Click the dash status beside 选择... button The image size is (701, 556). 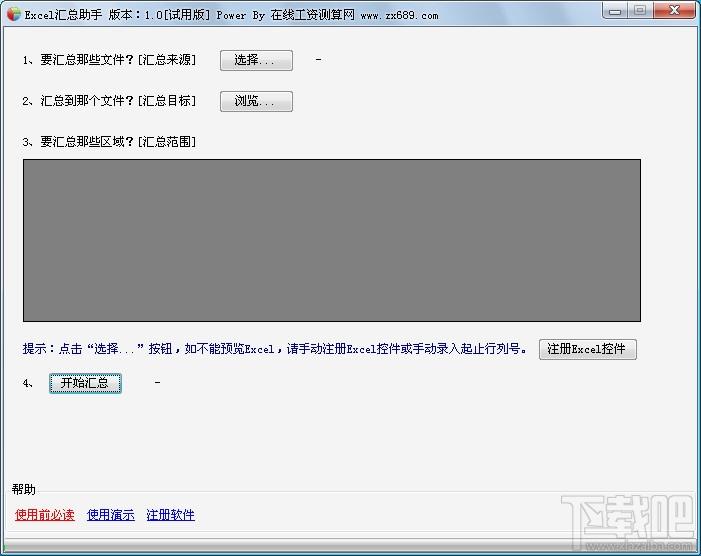pyautogui.click(x=318, y=60)
